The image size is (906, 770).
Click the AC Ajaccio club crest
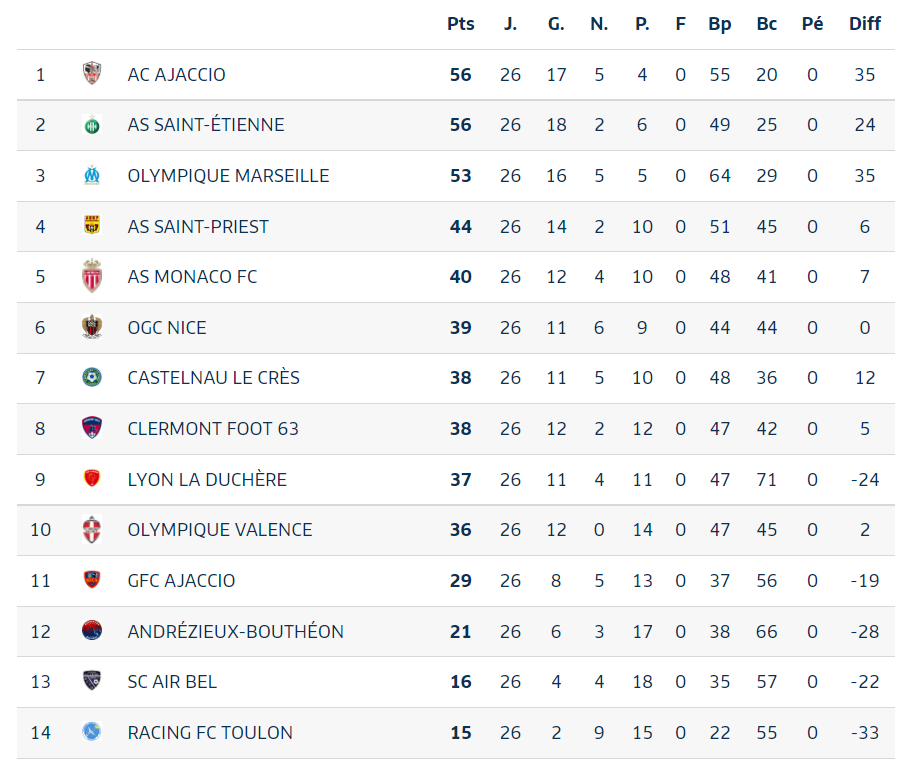click(x=92, y=74)
